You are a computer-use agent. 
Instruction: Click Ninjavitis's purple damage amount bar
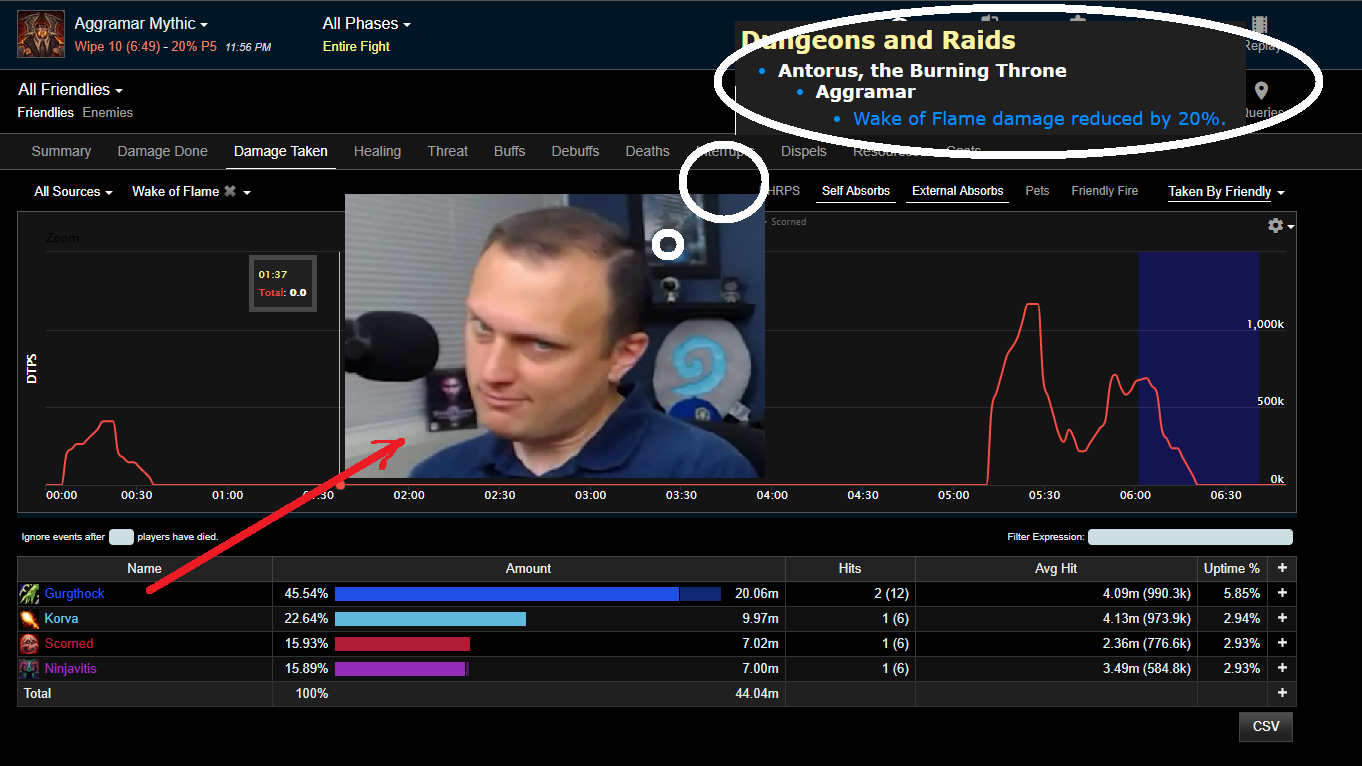click(x=402, y=669)
